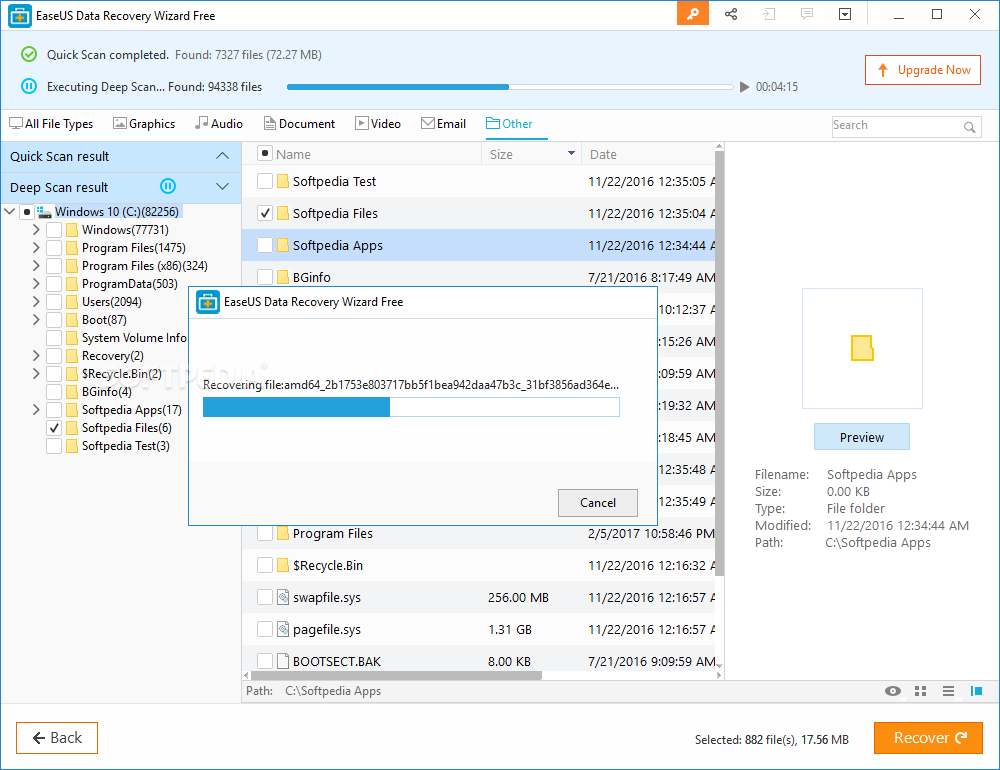Collapse the Quick Scan result section
The width and height of the screenshot is (1000, 770).
[222, 156]
